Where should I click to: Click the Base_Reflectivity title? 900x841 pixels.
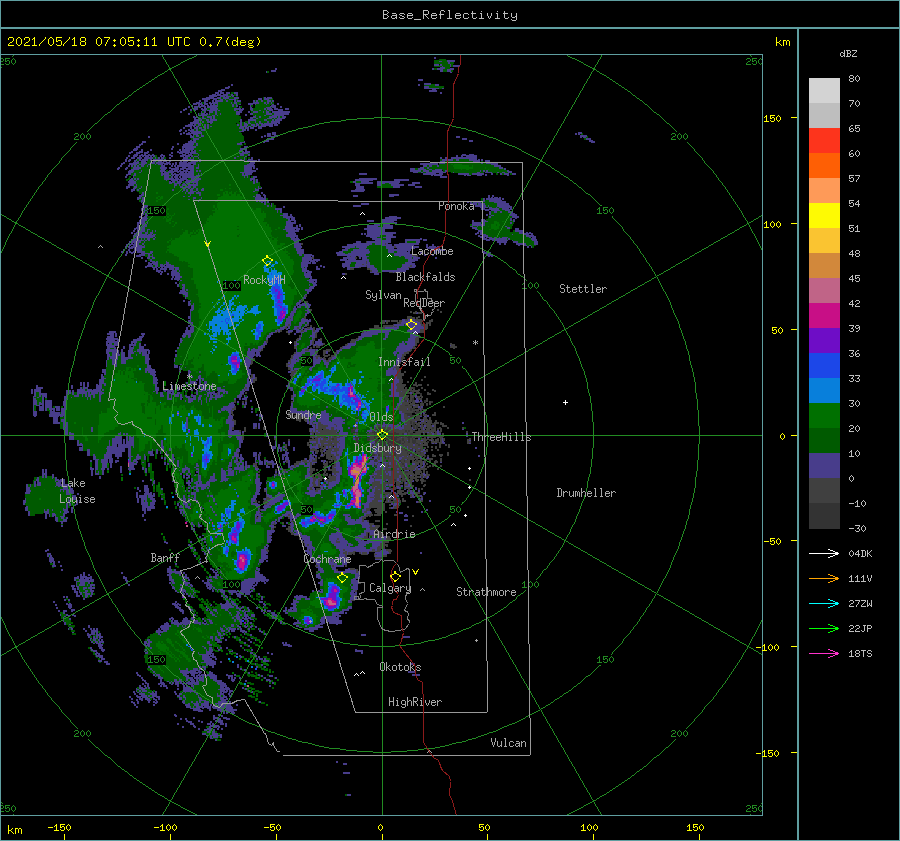pyautogui.click(x=450, y=15)
